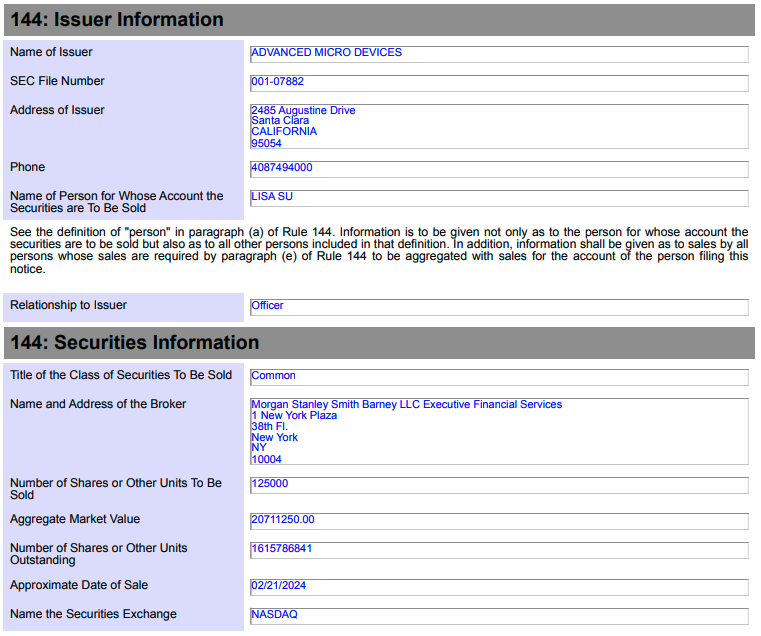The image size is (761, 636).
Task: Click the Title of Class field showing Common
Action: 499,377
